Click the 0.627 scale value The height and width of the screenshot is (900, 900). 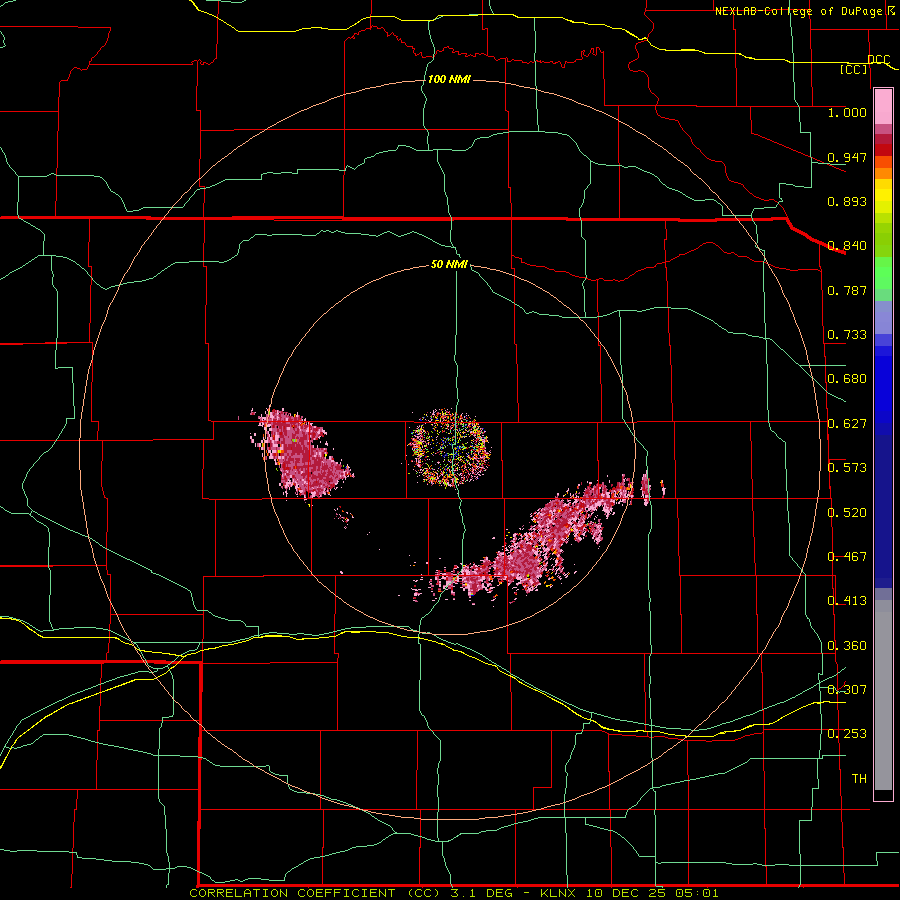tap(847, 424)
